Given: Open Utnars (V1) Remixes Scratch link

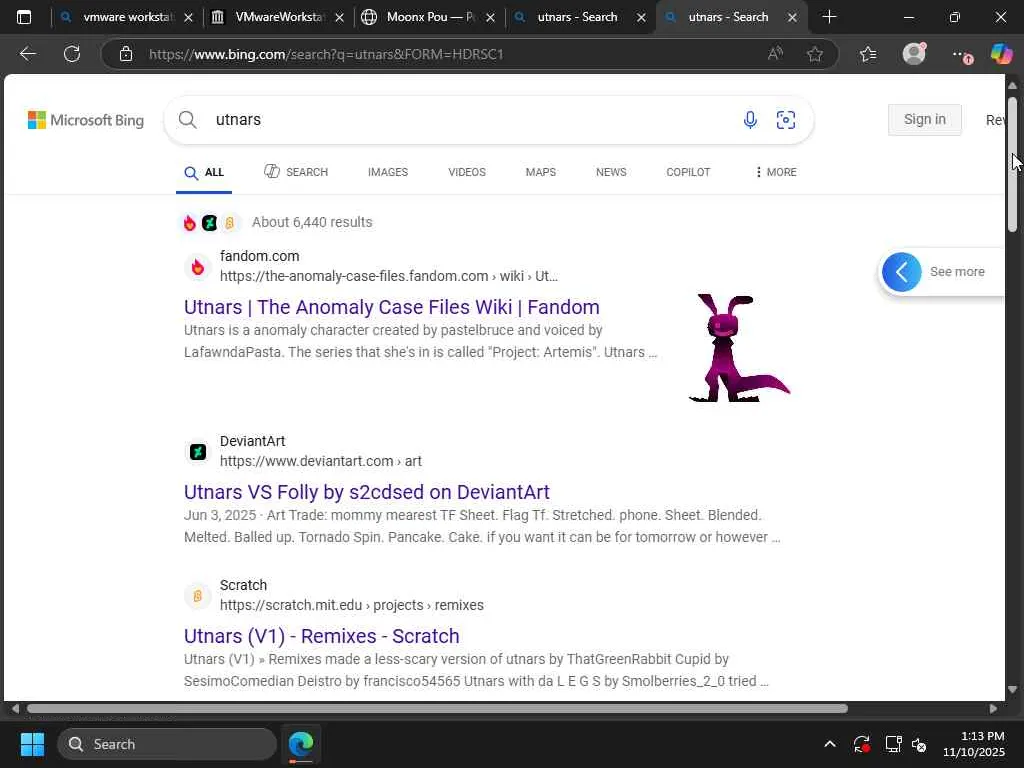Looking at the screenshot, I should [321, 636].
